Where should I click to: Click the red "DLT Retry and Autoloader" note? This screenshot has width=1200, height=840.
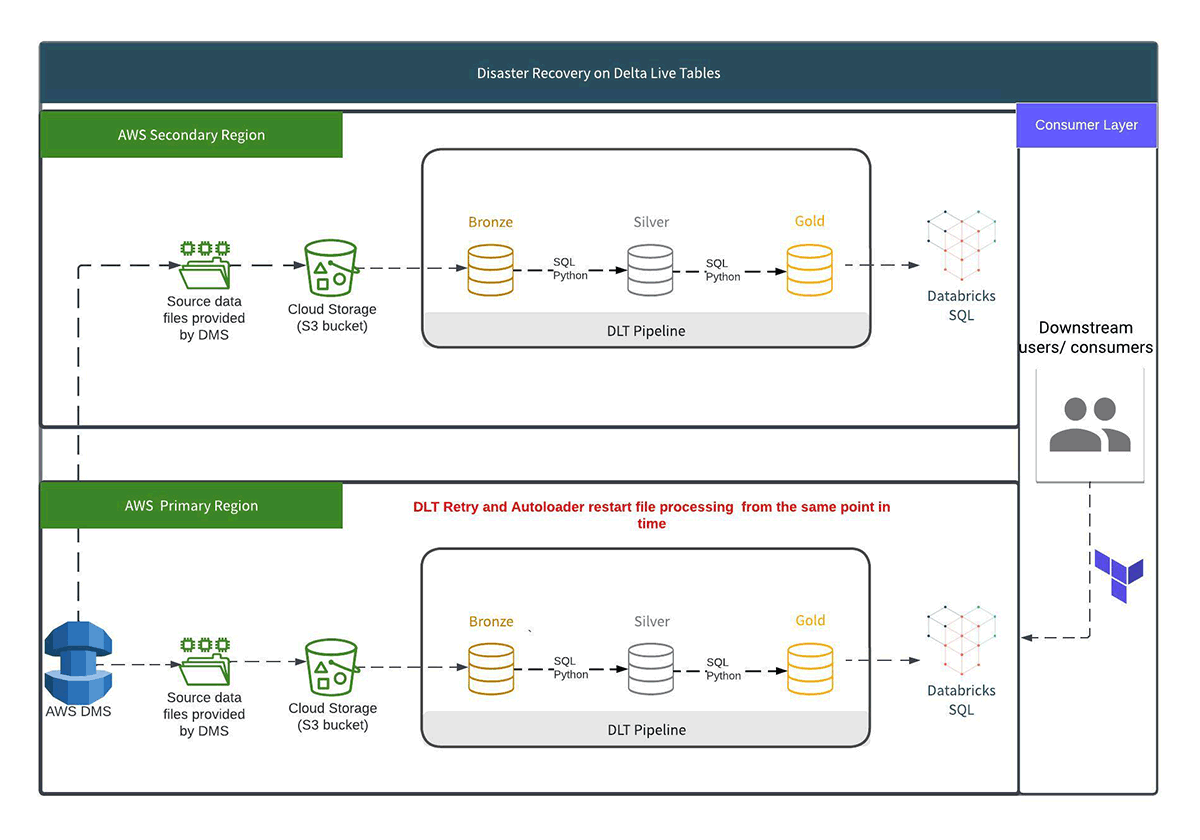(651, 515)
